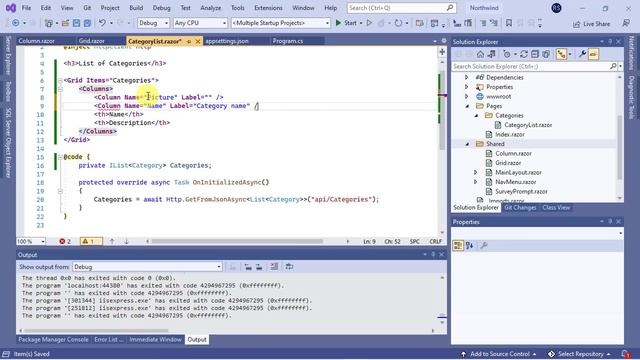The width and height of the screenshot is (640, 360).
Task: Open file with the folder toolbar icon
Action: [65, 23]
